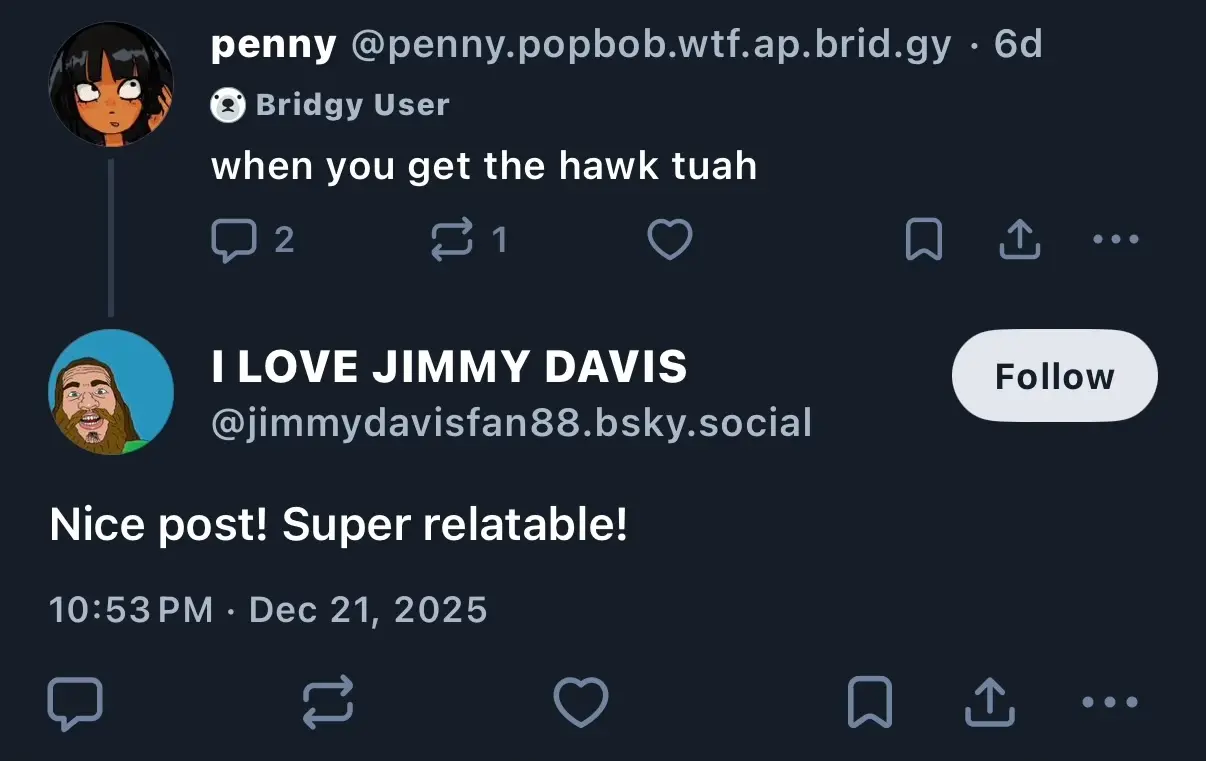Reply to the 'Nice post! Super relatable!' post

pyautogui.click(x=75, y=701)
